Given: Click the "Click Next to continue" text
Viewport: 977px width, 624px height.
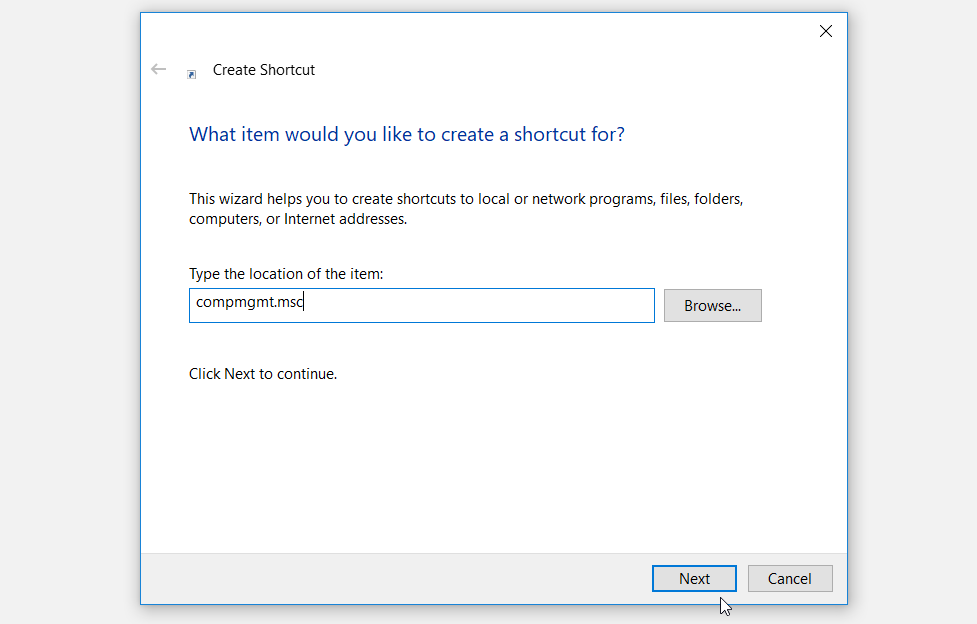Looking at the screenshot, I should coord(263,374).
